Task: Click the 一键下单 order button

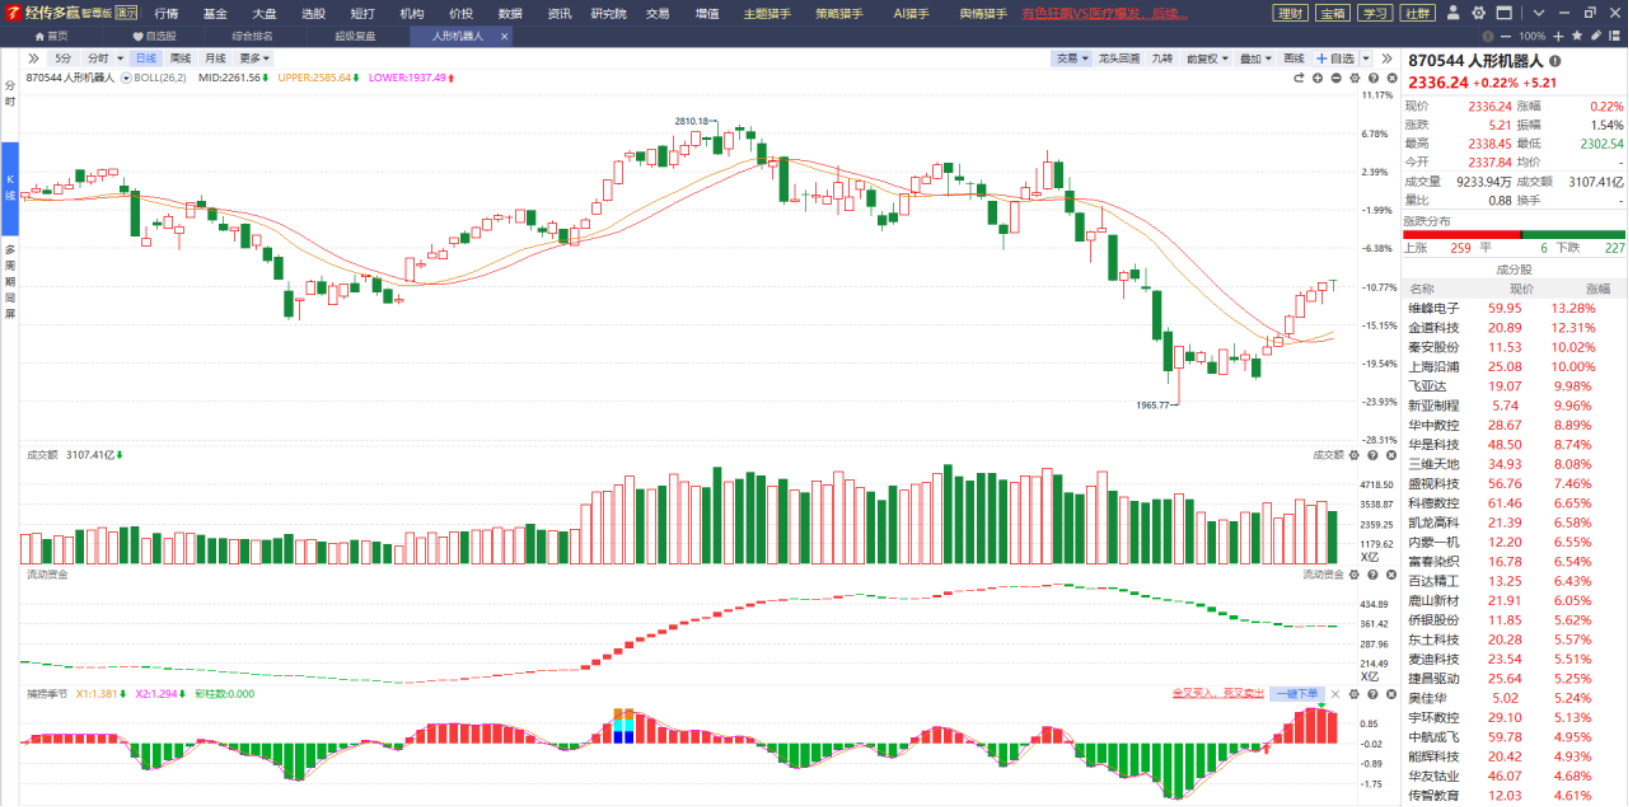Action: pos(1297,694)
